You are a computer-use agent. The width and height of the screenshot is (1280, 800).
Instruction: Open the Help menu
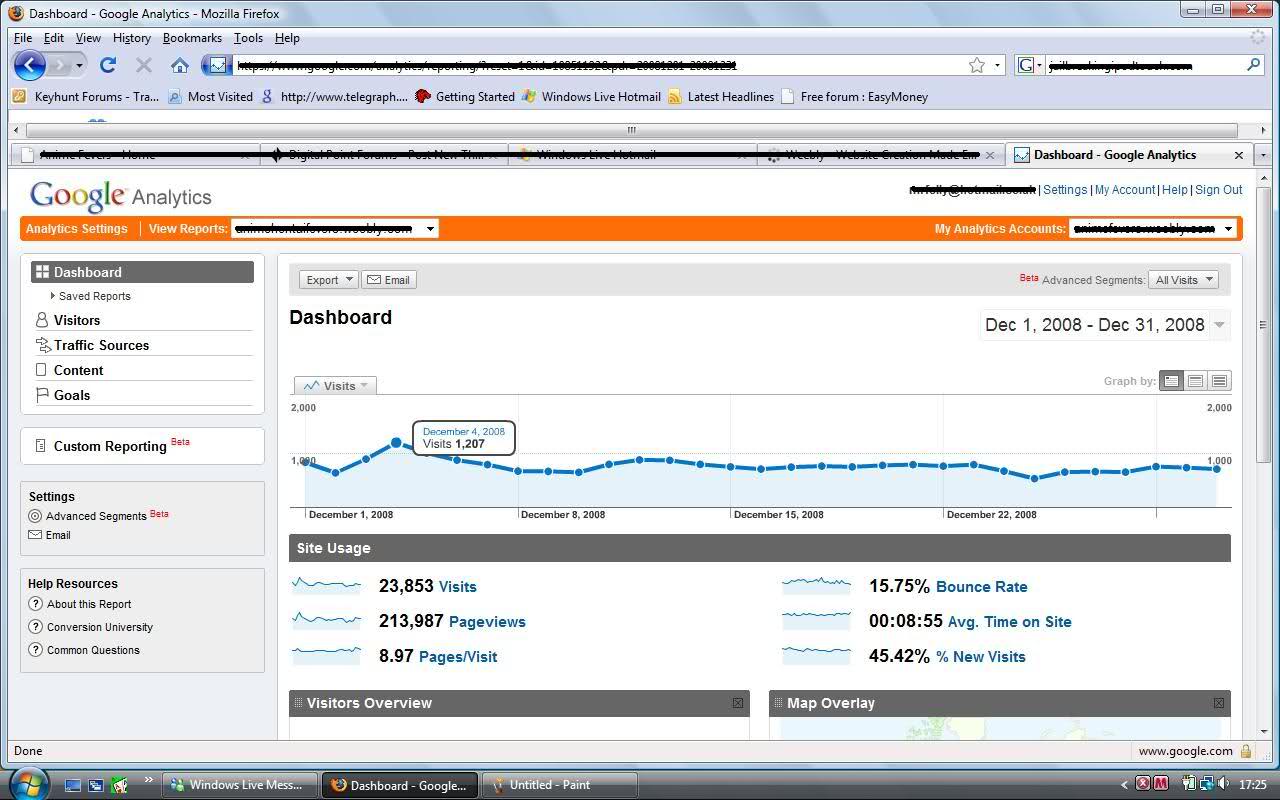coord(287,38)
